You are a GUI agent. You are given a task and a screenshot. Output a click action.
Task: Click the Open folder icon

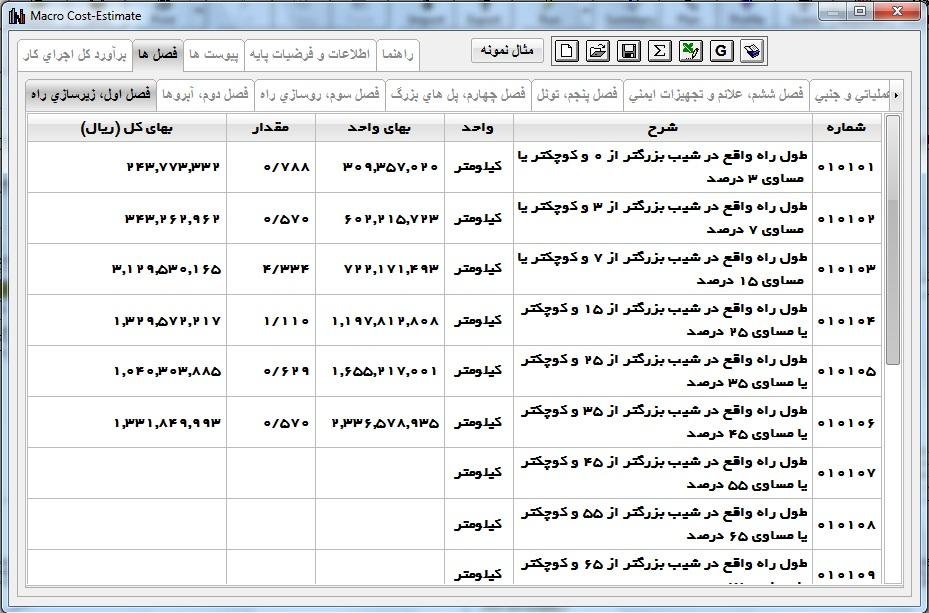598,51
